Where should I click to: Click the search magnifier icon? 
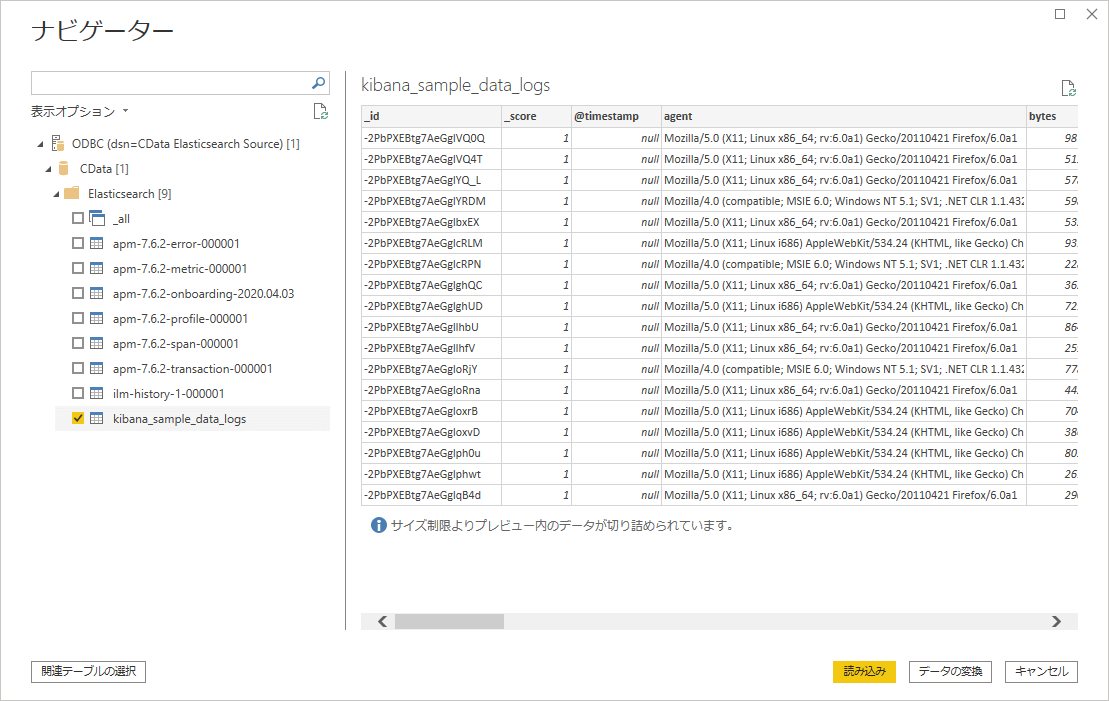point(319,83)
